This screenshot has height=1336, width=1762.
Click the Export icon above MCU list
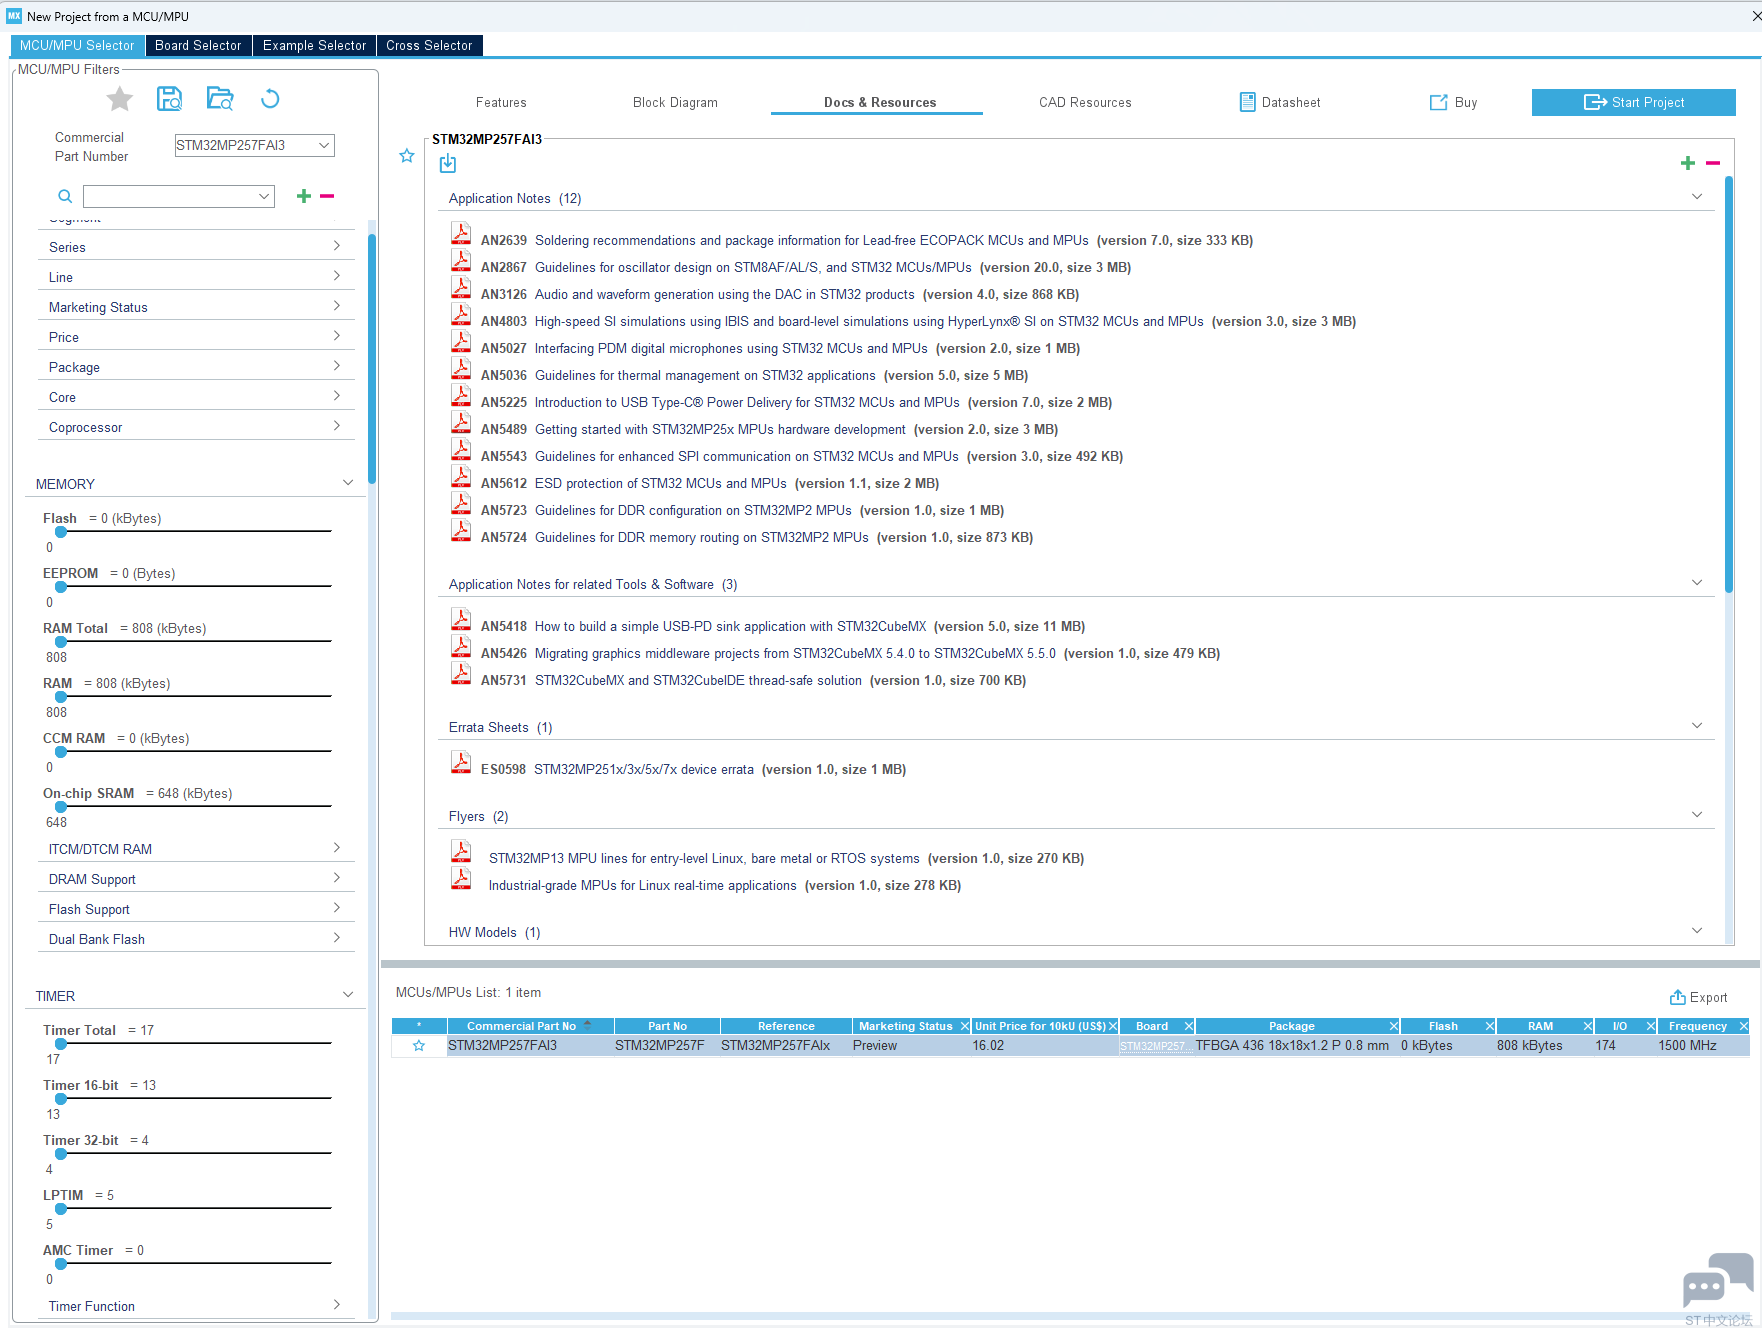pyautogui.click(x=1678, y=997)
